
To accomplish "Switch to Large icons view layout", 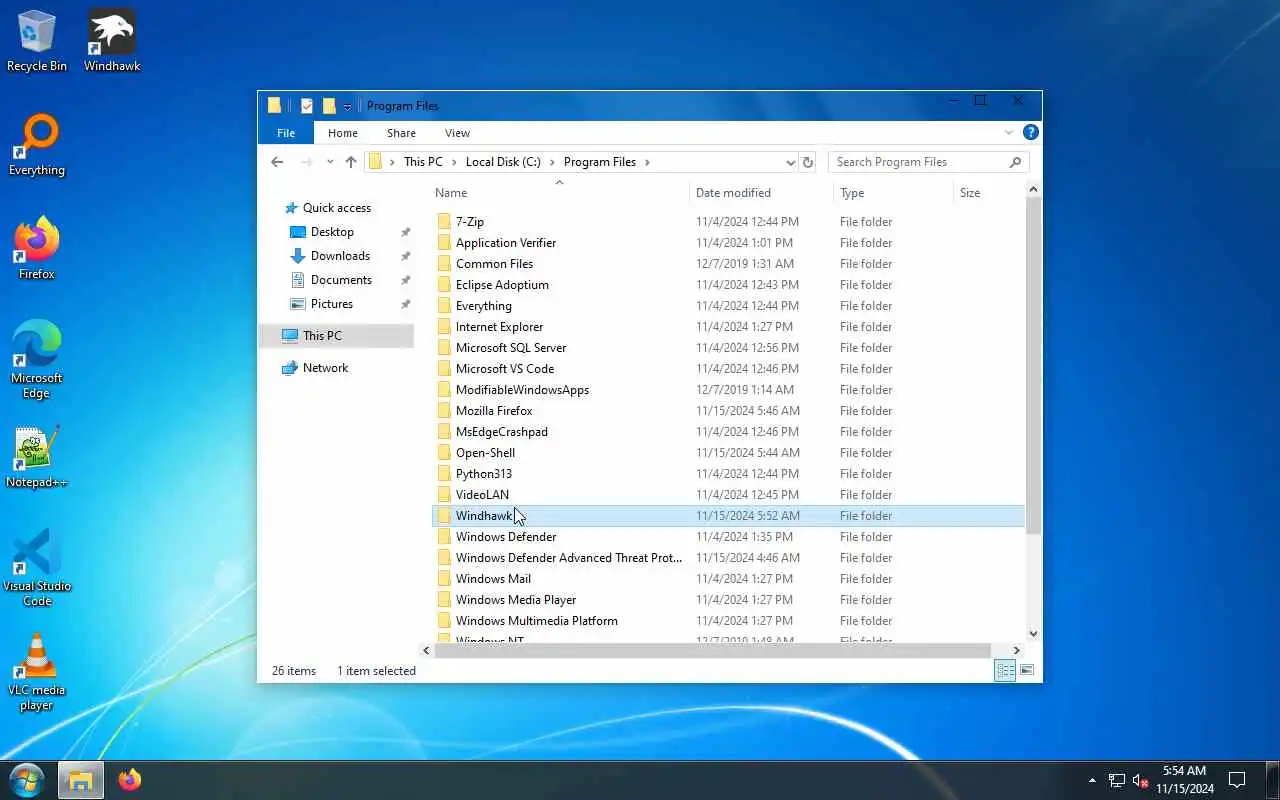I will 1027,671.
